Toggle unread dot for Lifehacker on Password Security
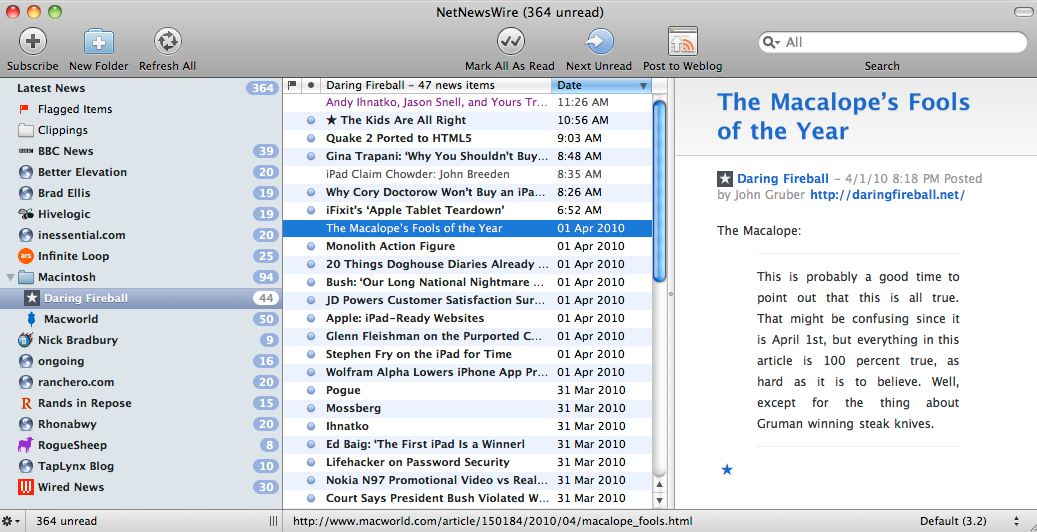Screen dimensions: 1037x532 click(x=311, y=462)
